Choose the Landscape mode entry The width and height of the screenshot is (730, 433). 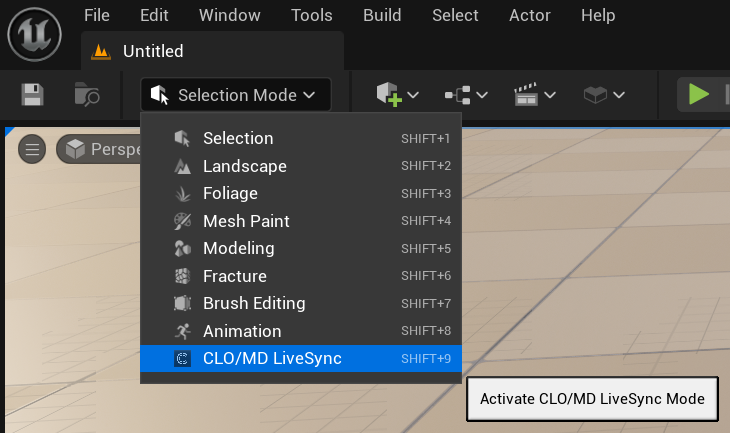coord(244,166)
